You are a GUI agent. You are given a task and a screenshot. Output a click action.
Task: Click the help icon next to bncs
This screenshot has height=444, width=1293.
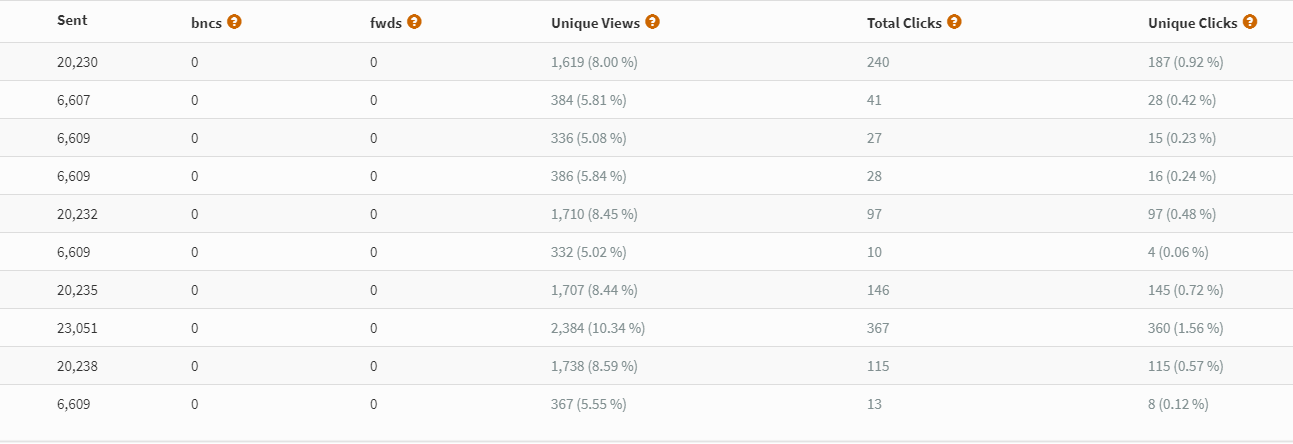click(x=234, y=21)
